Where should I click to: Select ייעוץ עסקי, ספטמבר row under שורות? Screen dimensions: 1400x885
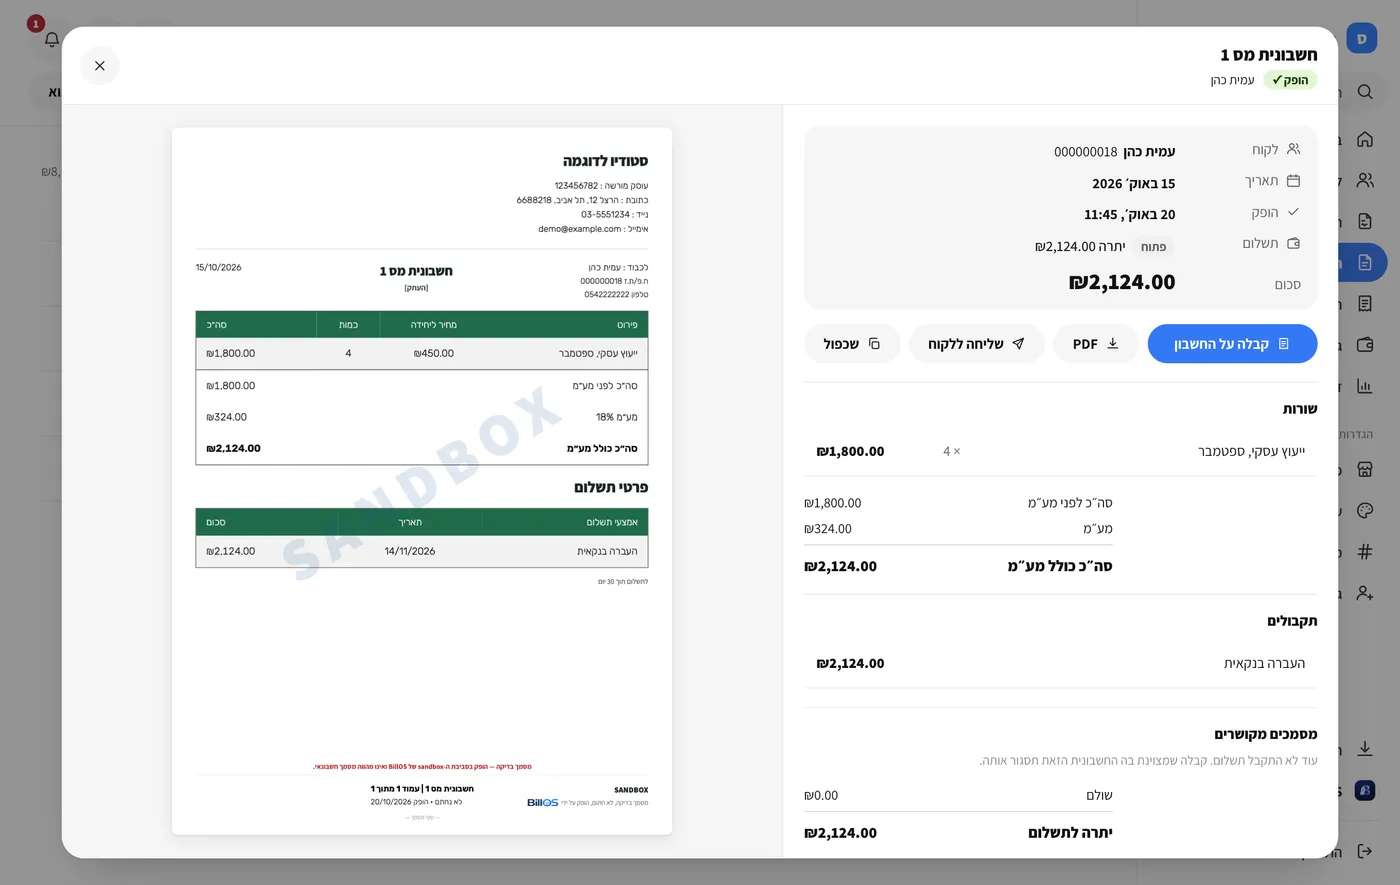point(1060,451)
